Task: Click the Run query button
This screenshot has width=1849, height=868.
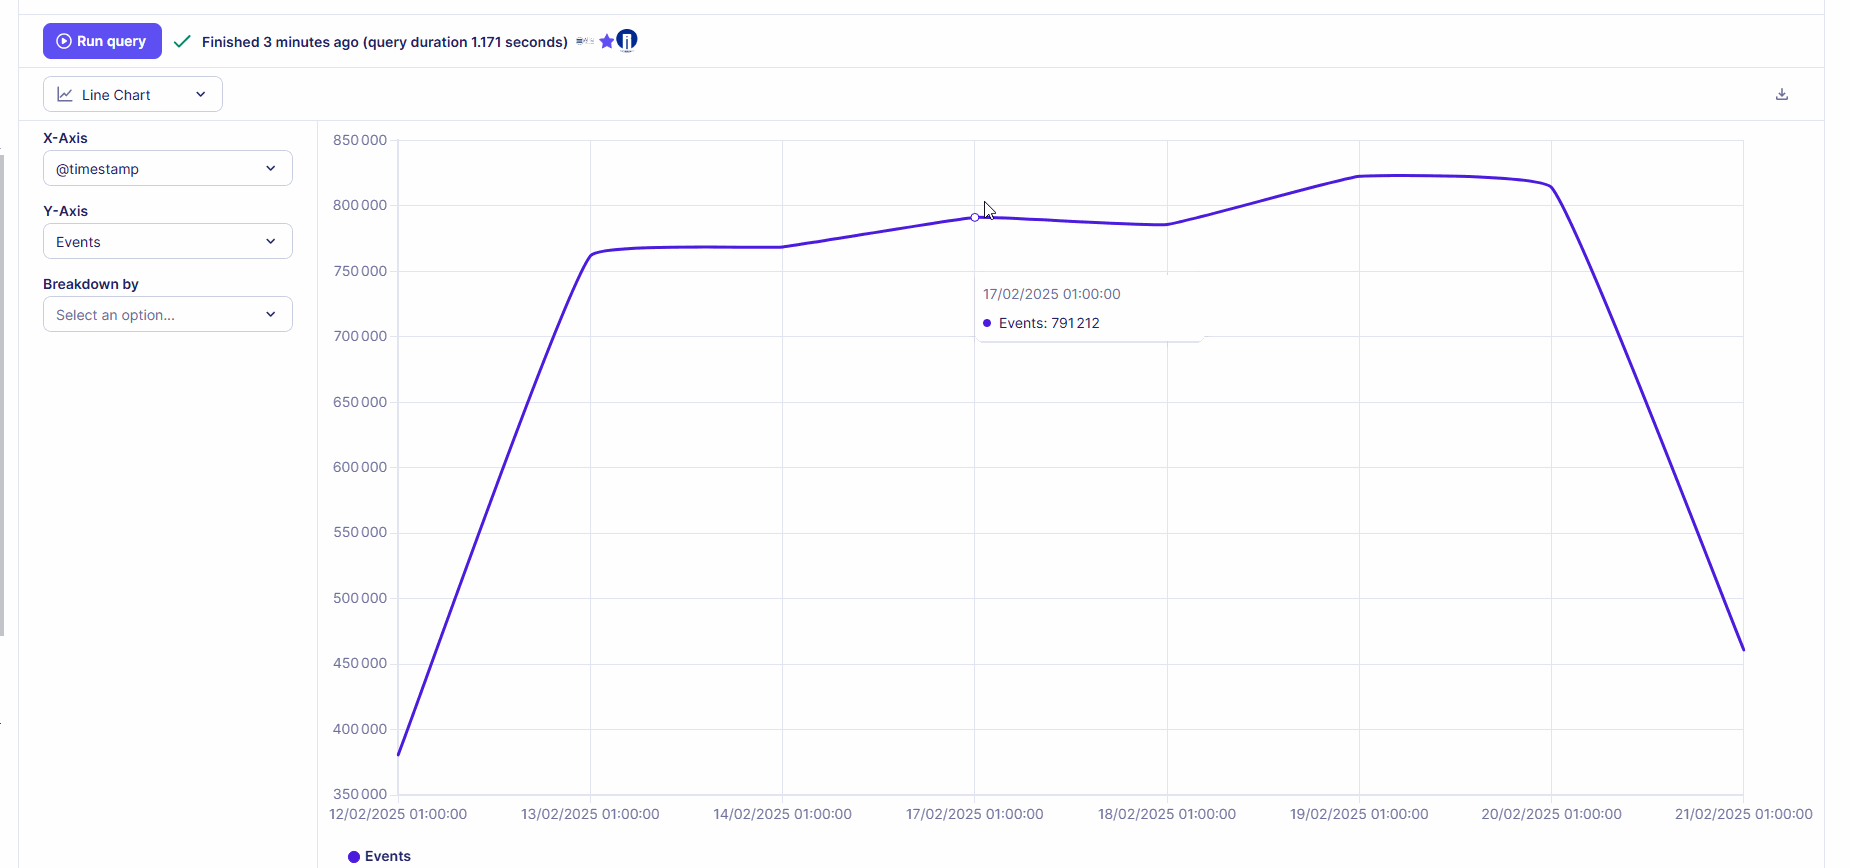Action: click(x=102, y=41)
